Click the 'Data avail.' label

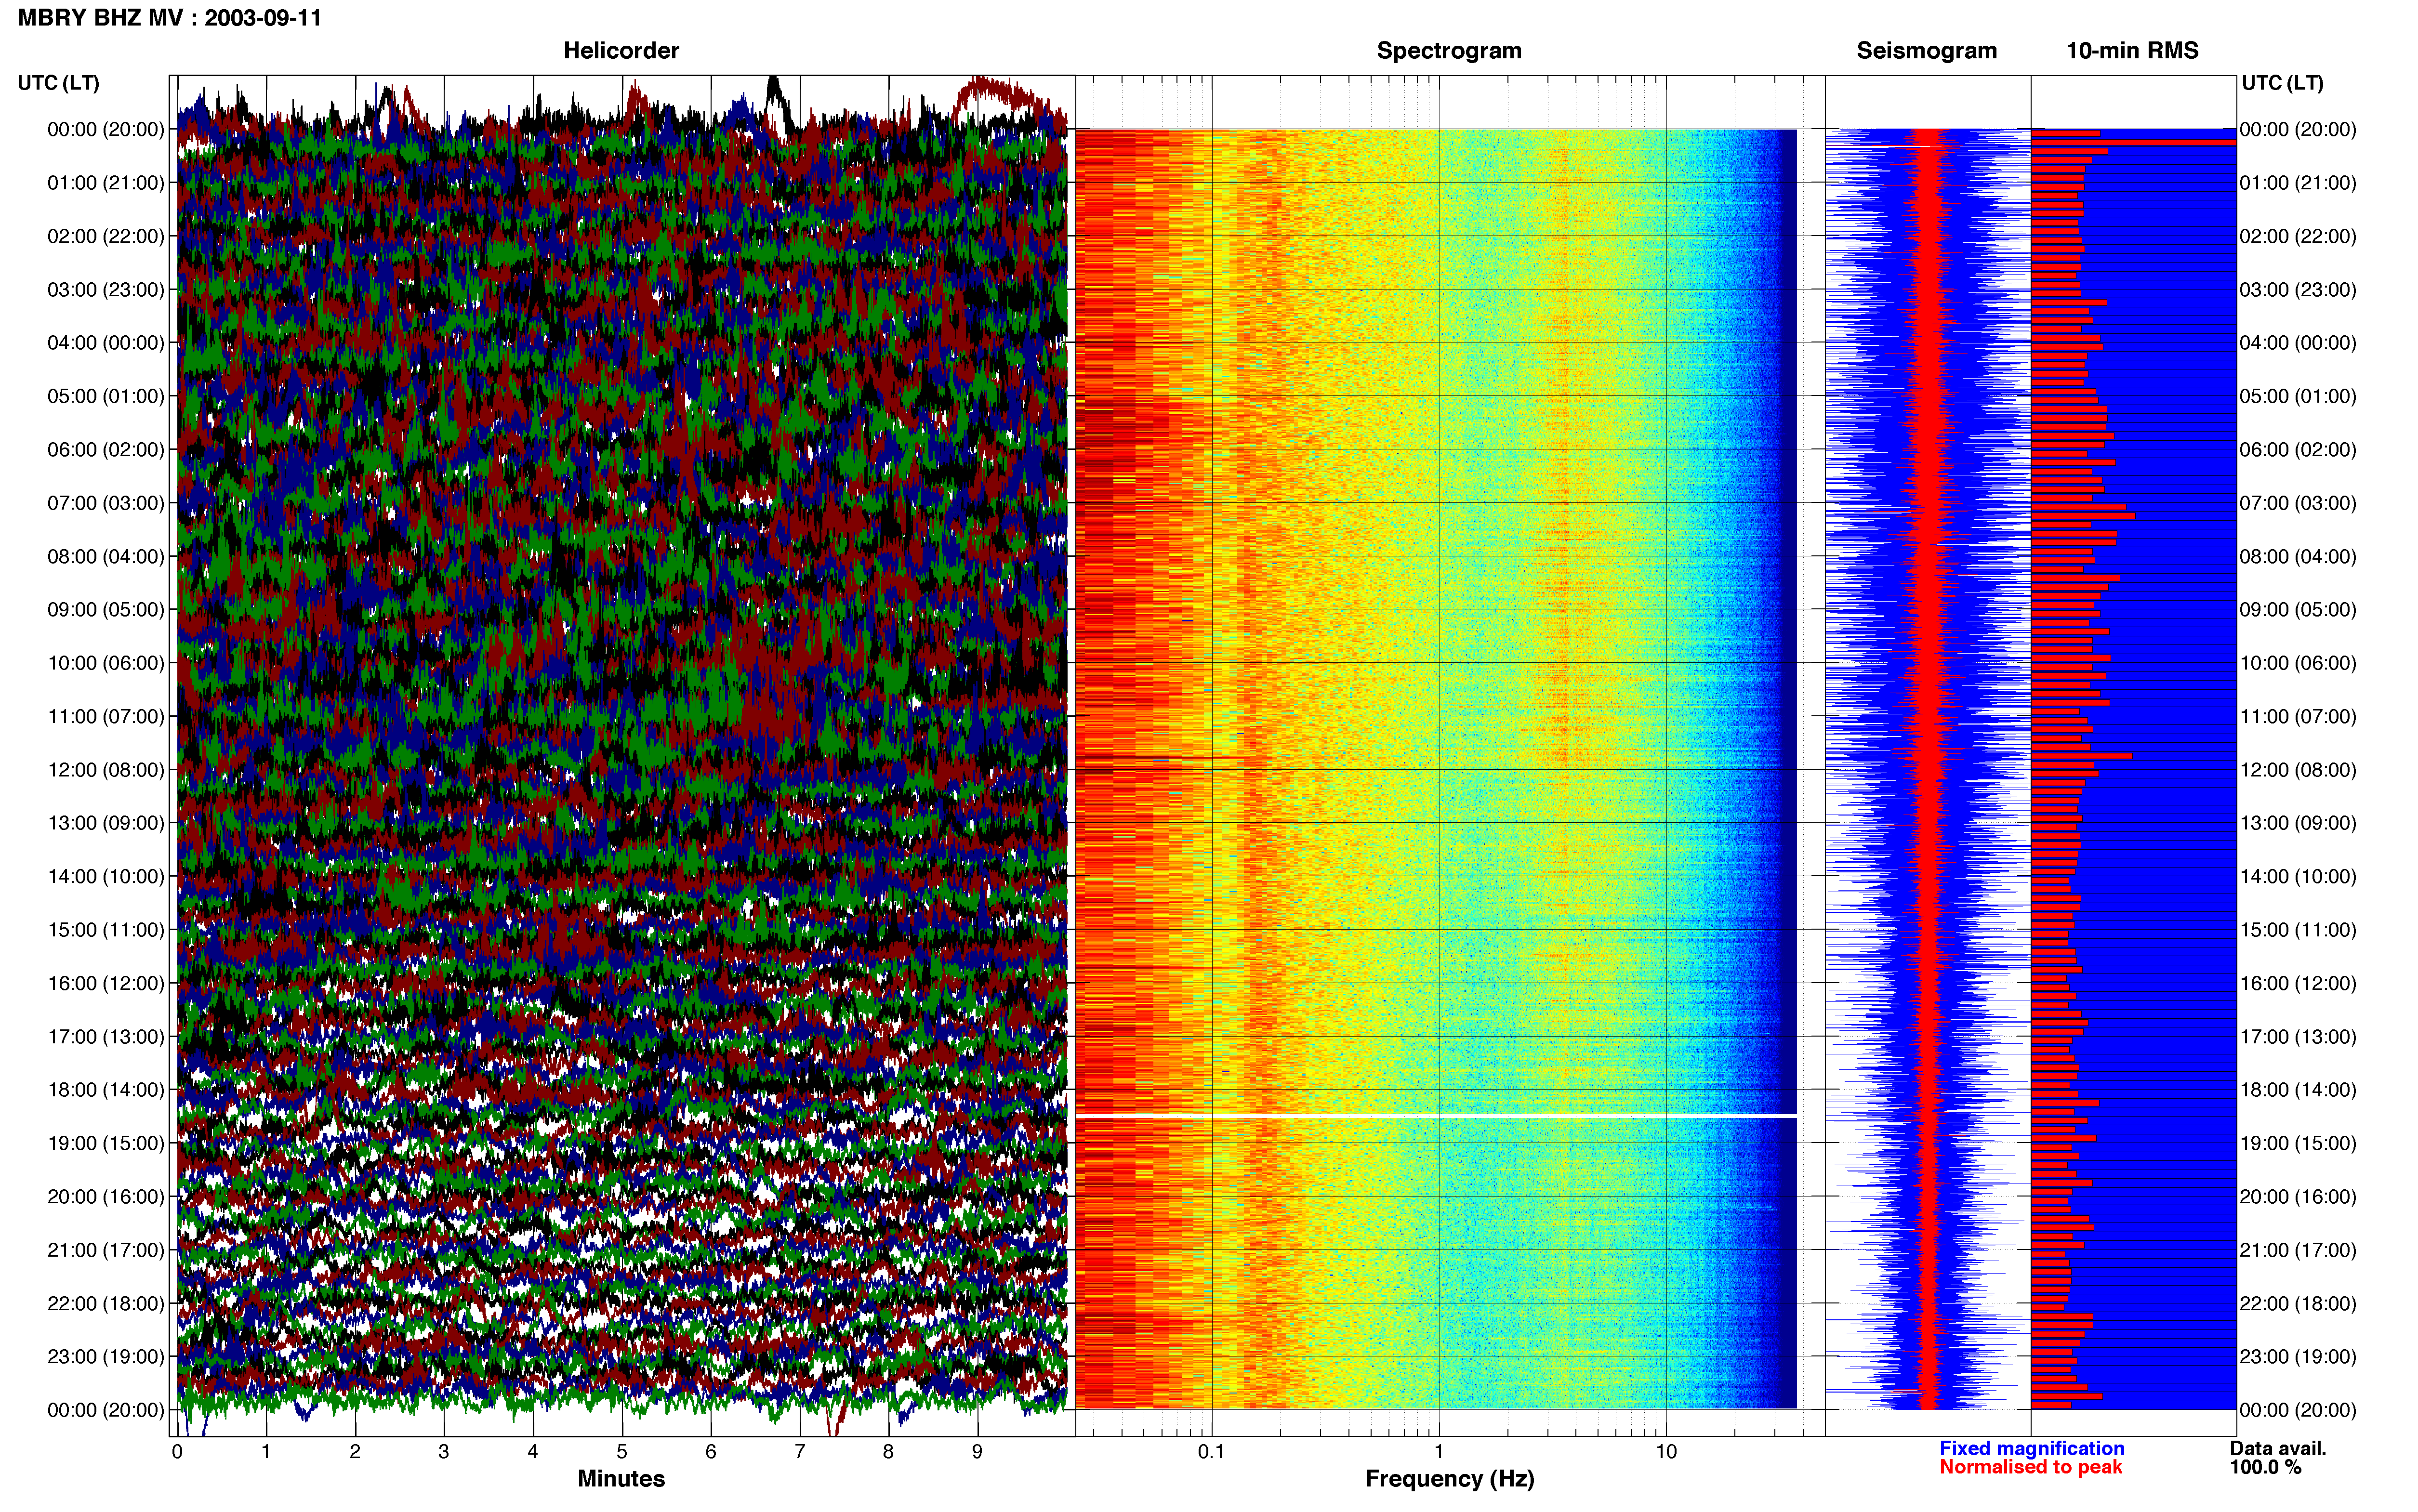[2278, 1448]
